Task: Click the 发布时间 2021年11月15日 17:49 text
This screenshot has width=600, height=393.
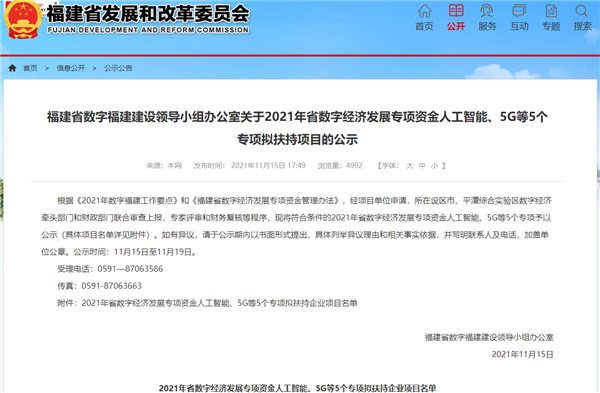Action: click(x=249, y=166)
